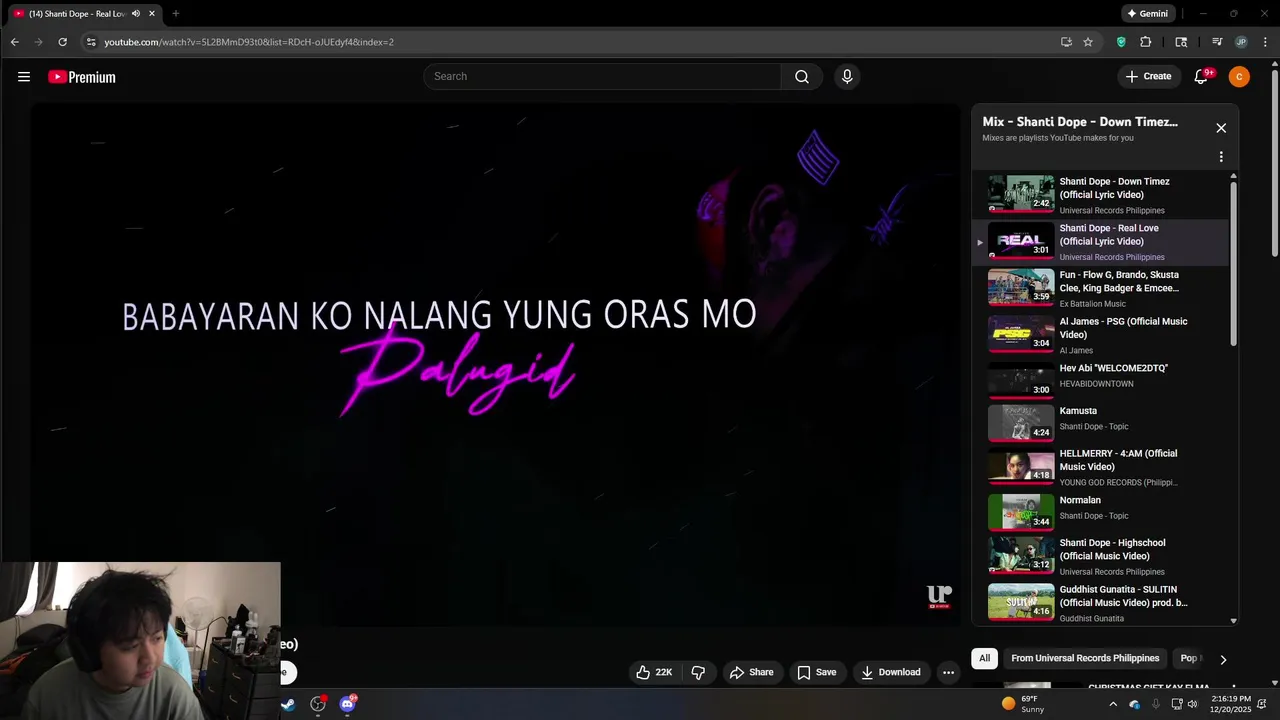Screen dimensions: 1280x720
Task: Save the video to a playlist
Action: click(817, 672)
